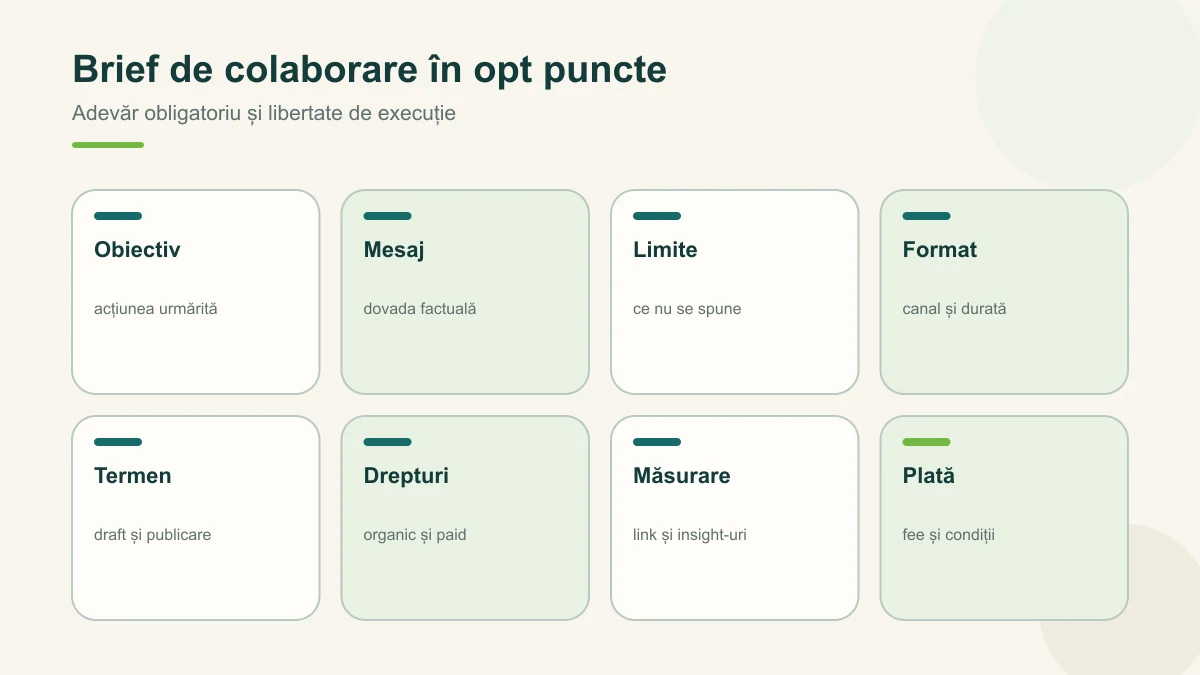Click the text 'fee și condiții'

(948, 535)
